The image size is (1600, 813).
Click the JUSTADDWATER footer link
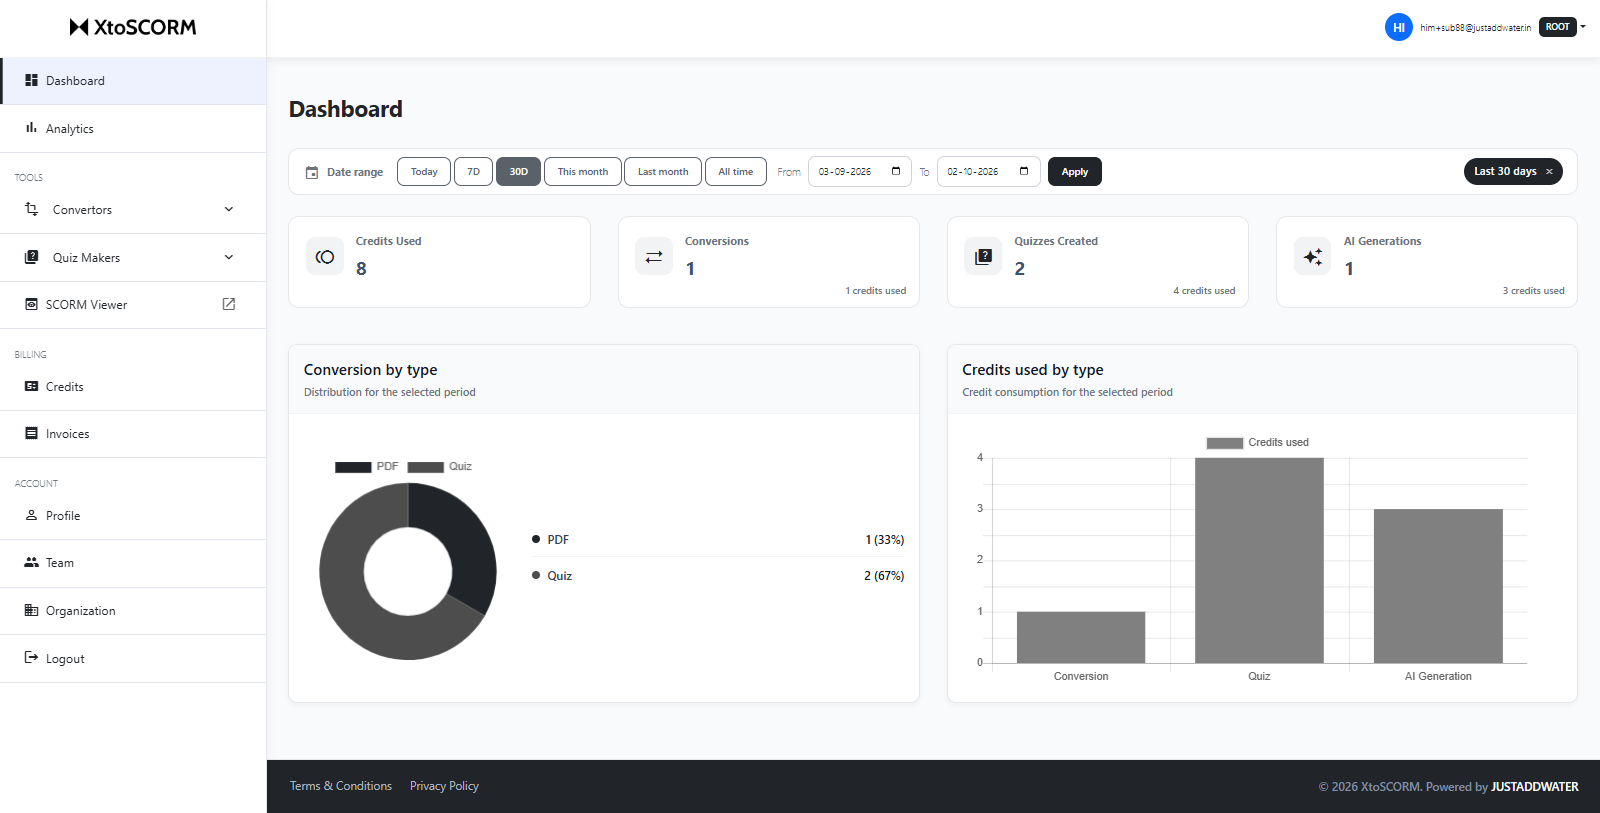[x=1535, y=787]
